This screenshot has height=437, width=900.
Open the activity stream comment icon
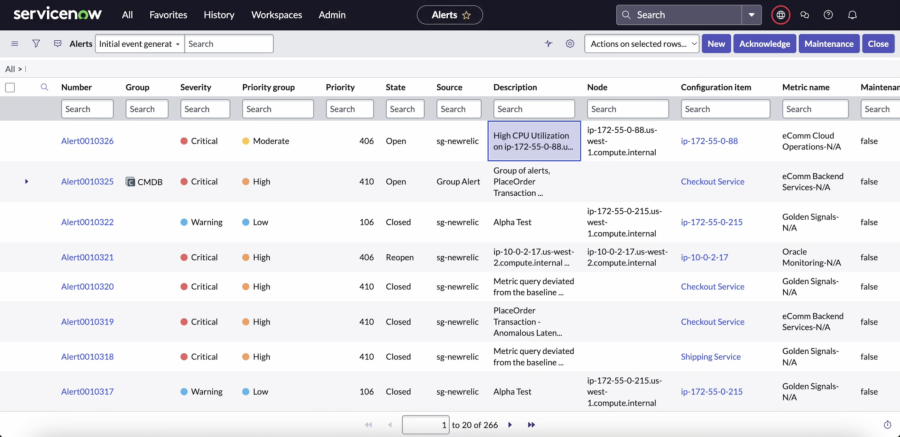tap(57, 44)
